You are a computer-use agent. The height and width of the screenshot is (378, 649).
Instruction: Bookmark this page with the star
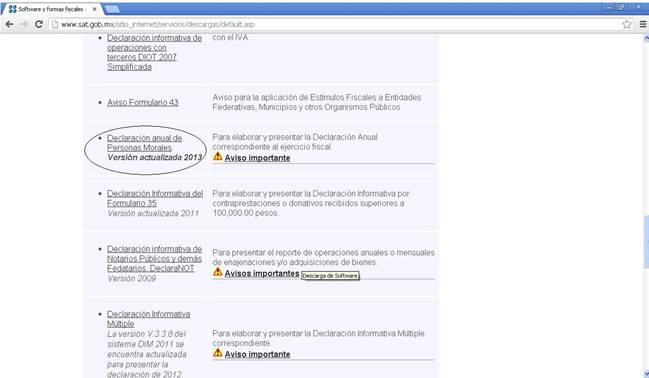point(627,24)
